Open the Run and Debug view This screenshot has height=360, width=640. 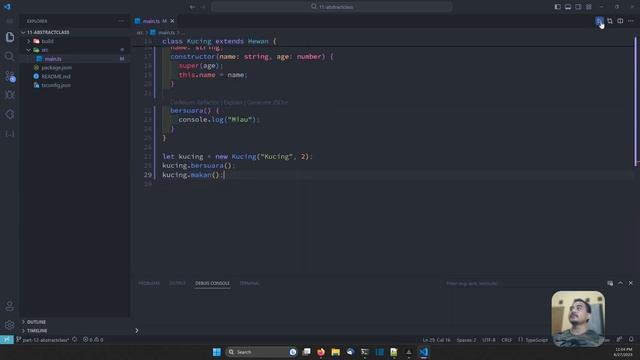click(x=10, y=95)
